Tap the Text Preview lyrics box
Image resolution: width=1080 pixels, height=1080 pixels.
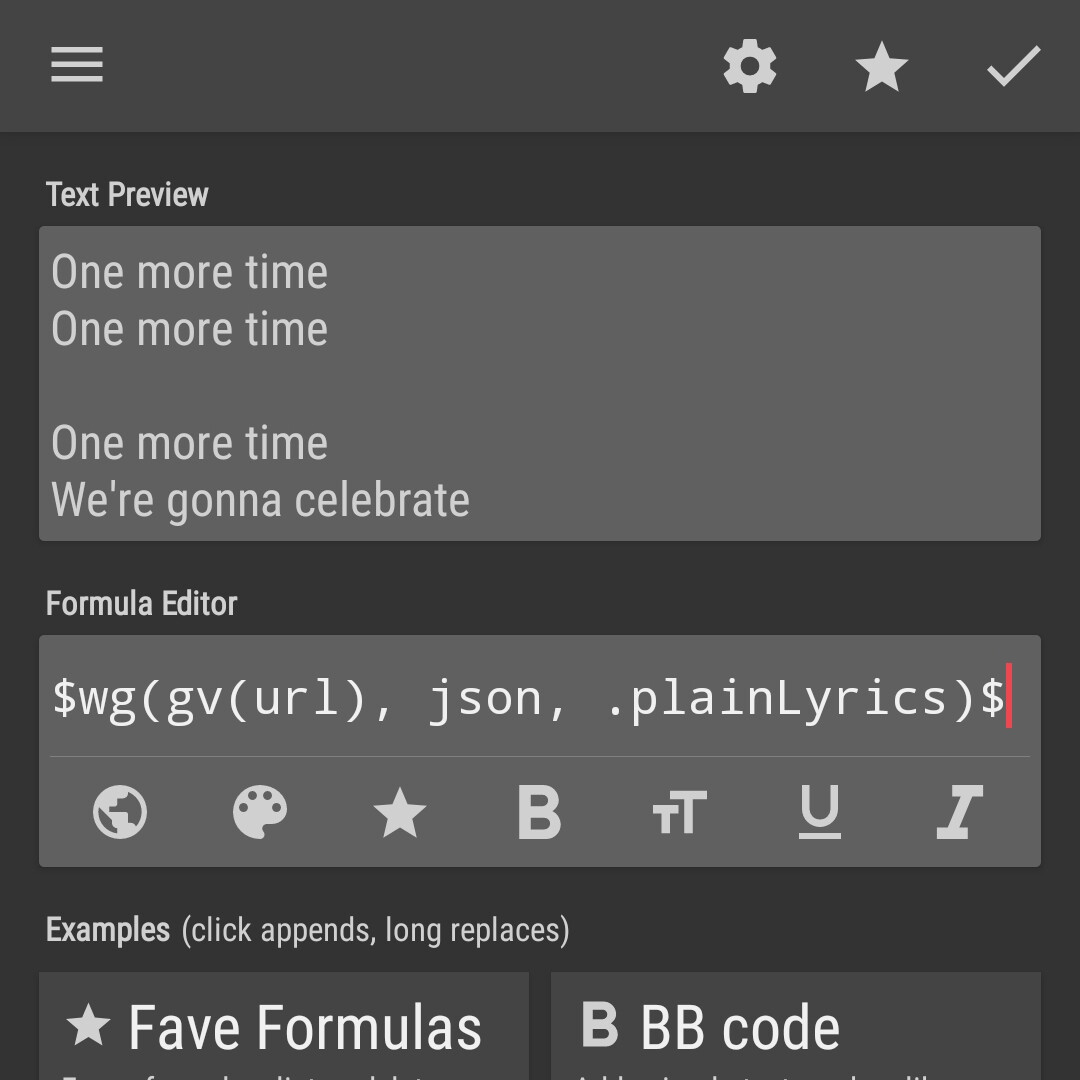tap(539, 383)
